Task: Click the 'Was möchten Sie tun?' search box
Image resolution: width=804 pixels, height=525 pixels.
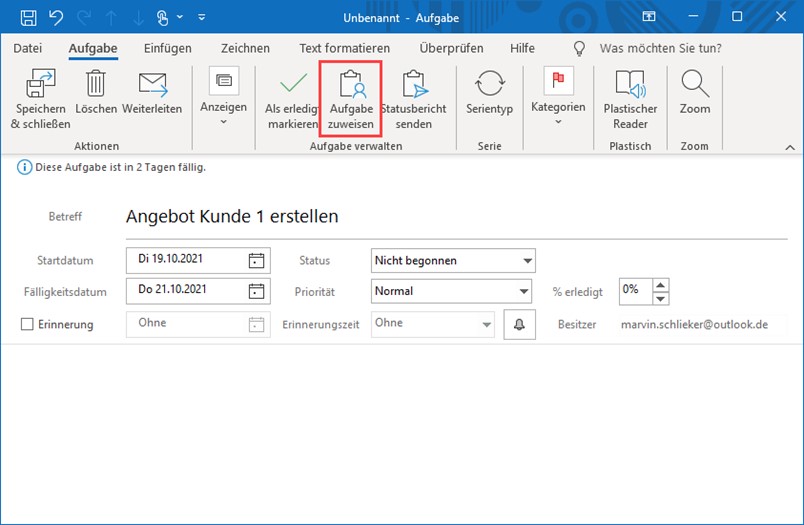Action: 660,48
